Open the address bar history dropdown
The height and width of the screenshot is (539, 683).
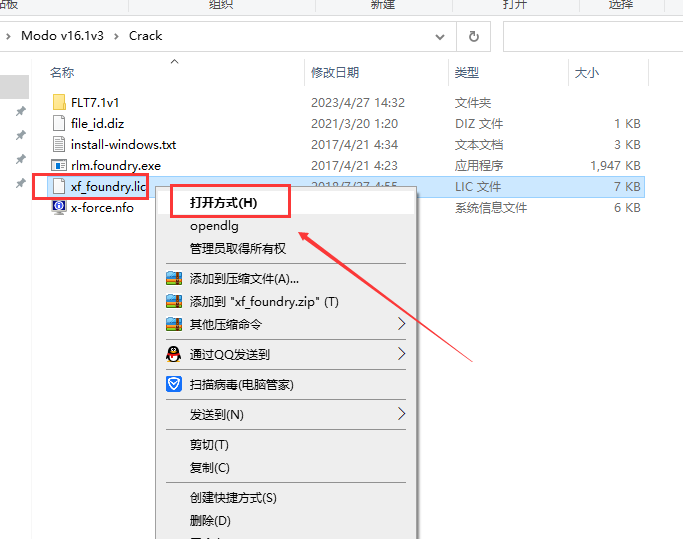coord(440,37)
